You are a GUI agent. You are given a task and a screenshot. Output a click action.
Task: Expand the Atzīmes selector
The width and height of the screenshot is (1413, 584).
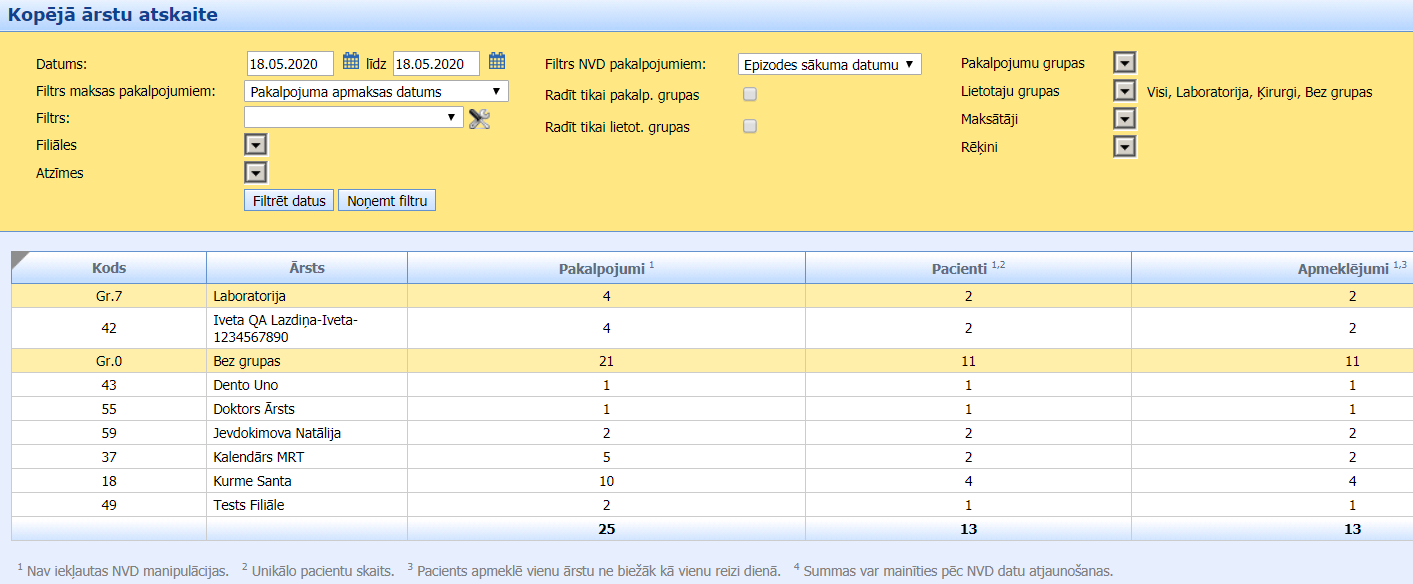coord(256,174)
